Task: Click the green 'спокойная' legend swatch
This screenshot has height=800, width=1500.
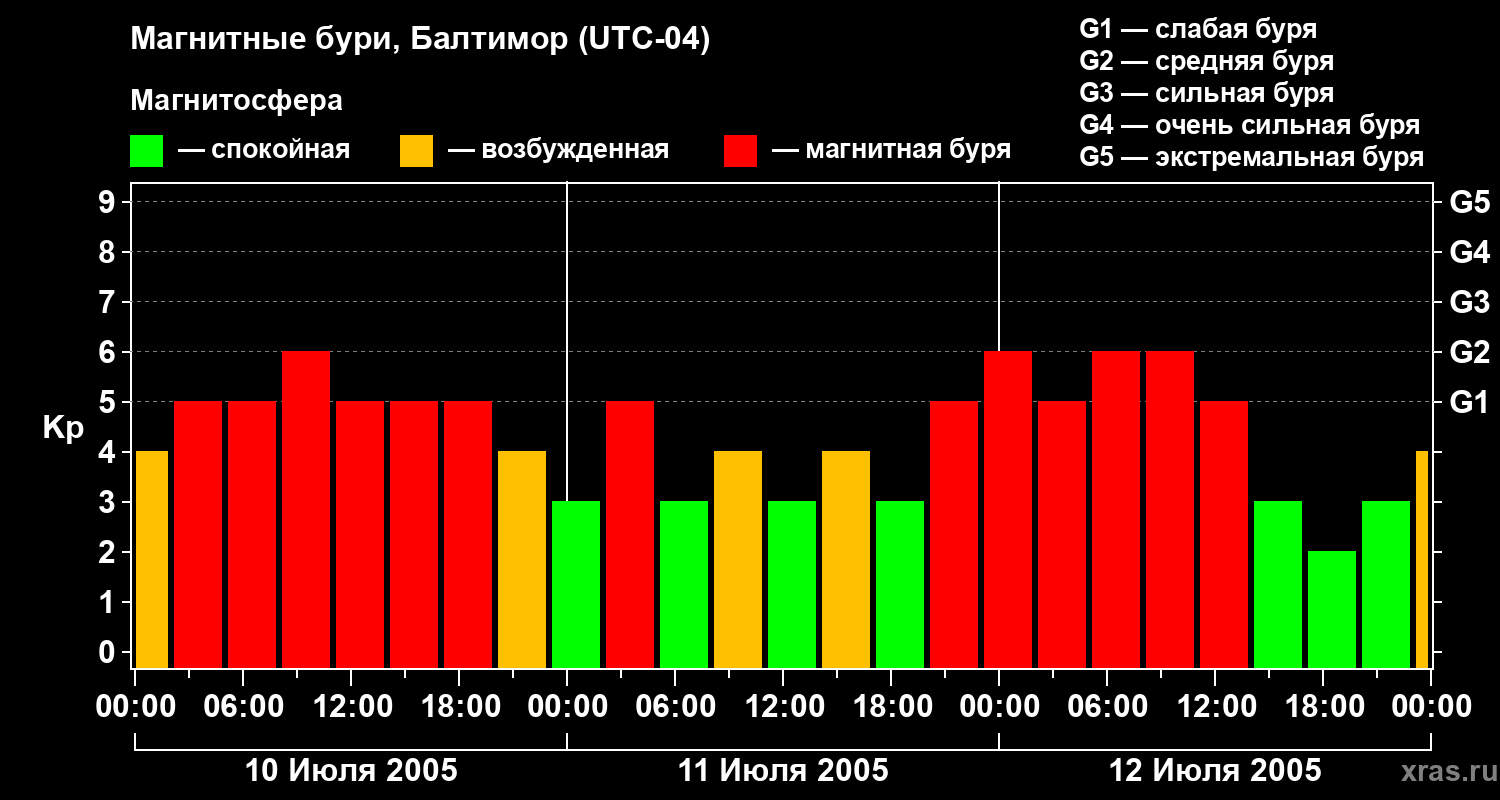Action: 146,150
